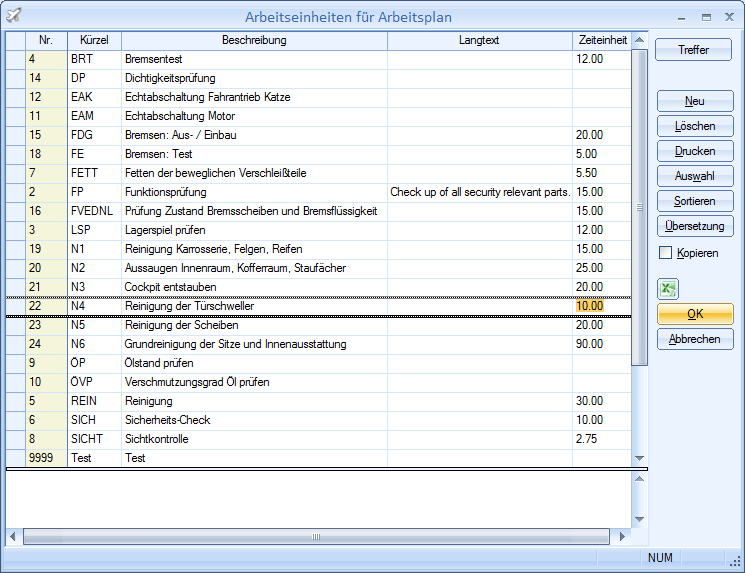745x573 pixels.
Task: Click Reinigung der Türschweller description
Action: pyautogui.click(x=254, y=306)
